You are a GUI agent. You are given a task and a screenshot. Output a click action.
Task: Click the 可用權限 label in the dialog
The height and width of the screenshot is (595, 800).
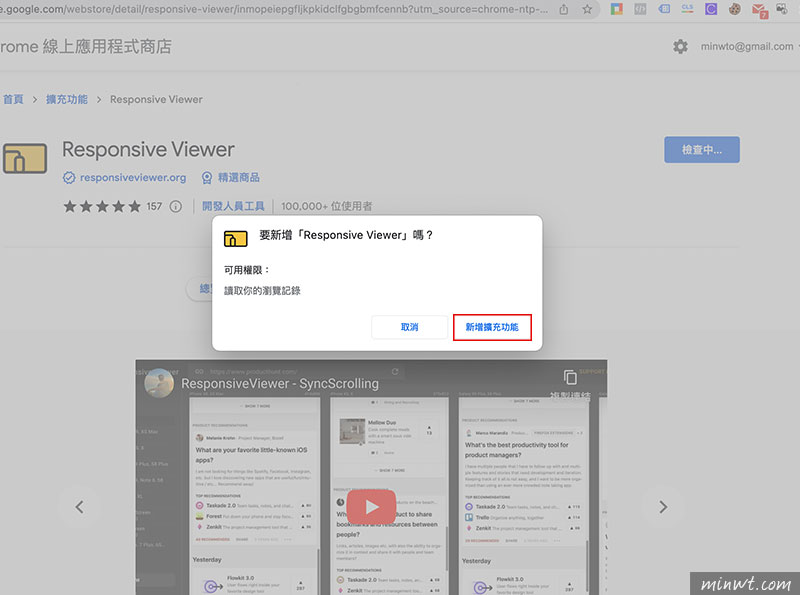click(x=246, y=270)
